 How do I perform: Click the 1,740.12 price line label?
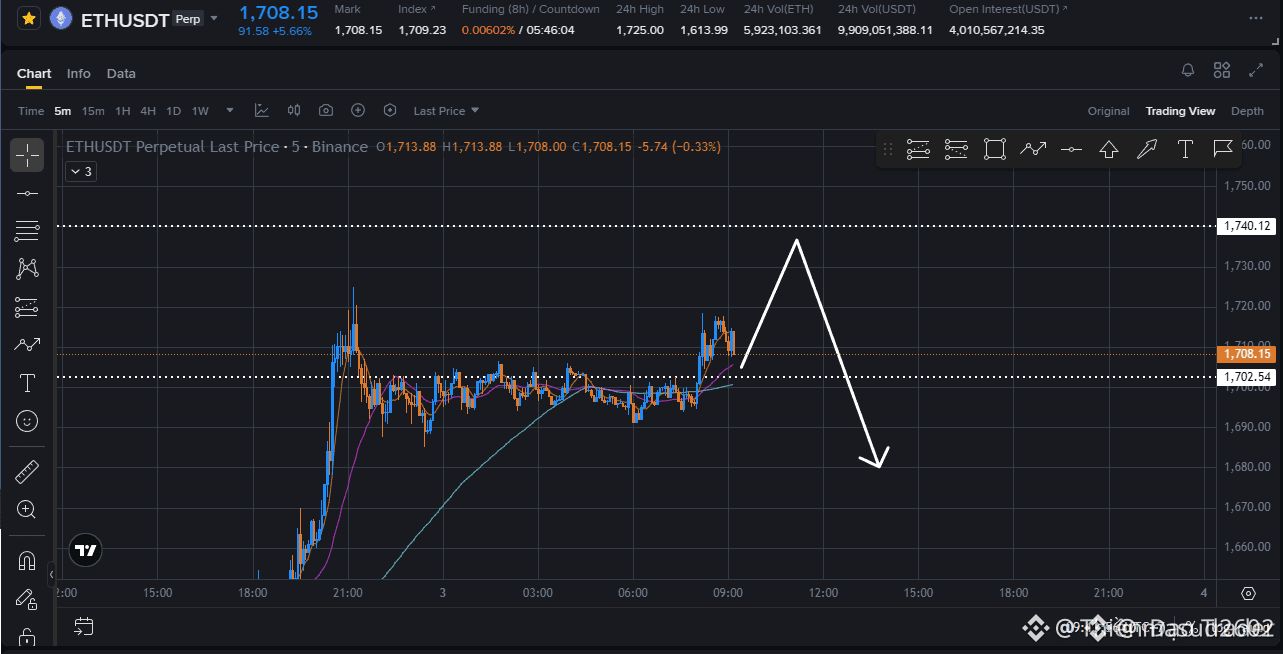pos(1246,226)
